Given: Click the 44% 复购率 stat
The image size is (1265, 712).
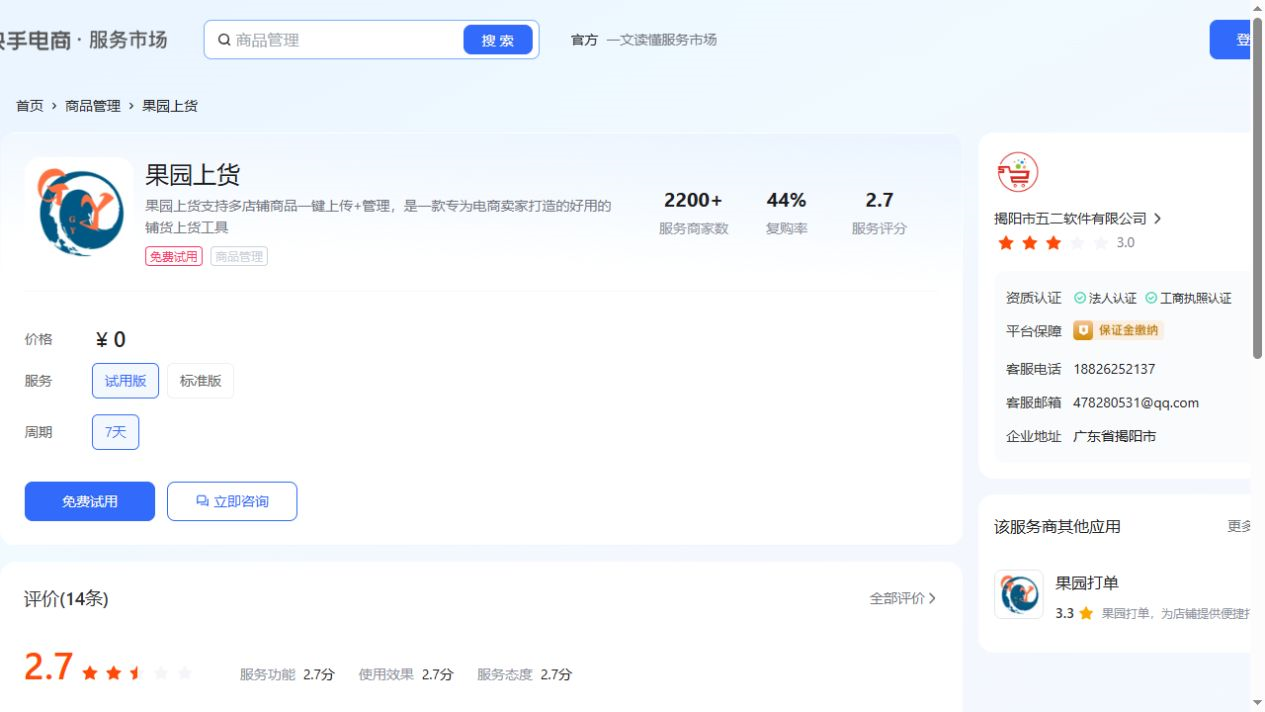Looking at the screenshot, I should [786, 213].
